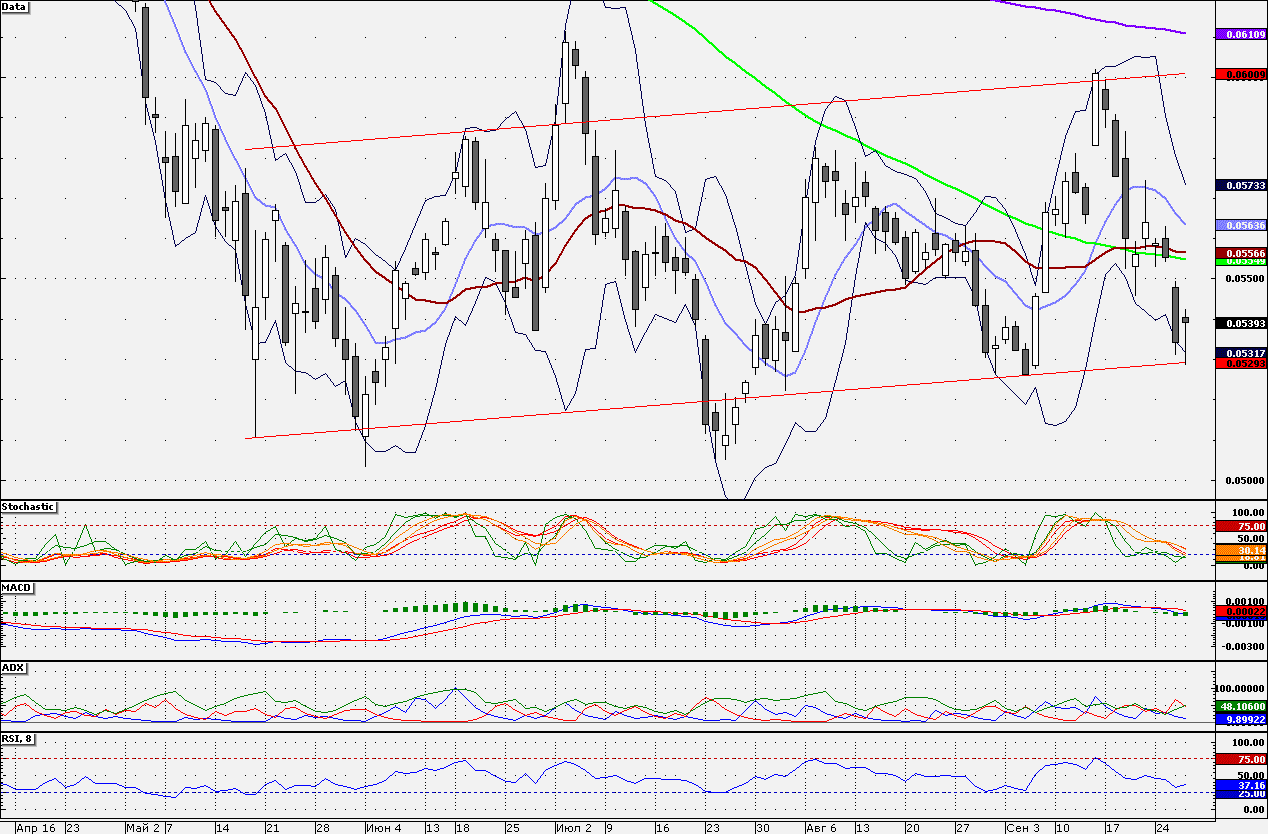Click the Май 2 date on time axis
This screenshot has width=1268, height=834.
[x=142, y=828]
